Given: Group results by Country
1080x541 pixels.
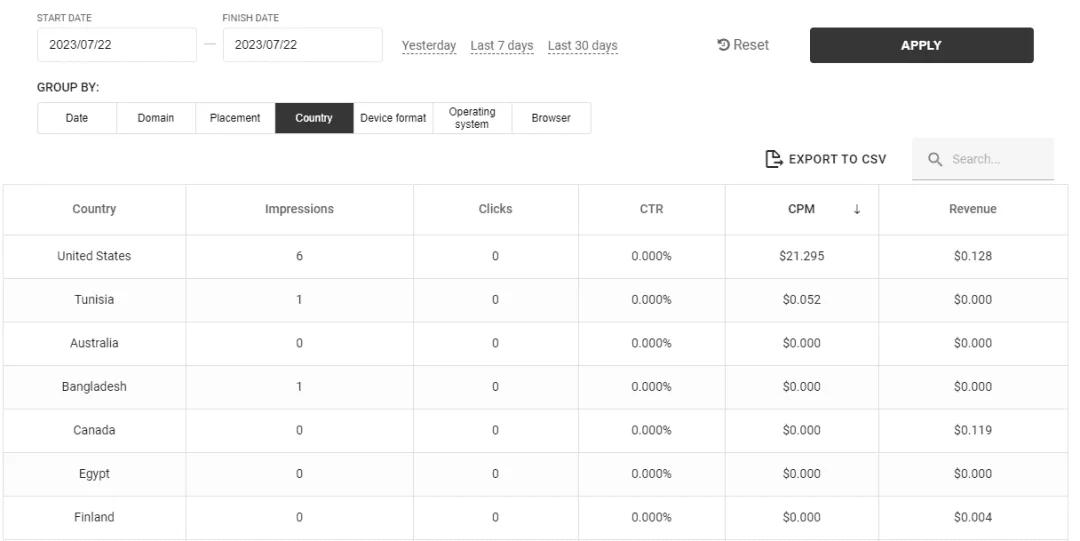Looking at the screenshot, I should 314,118.
